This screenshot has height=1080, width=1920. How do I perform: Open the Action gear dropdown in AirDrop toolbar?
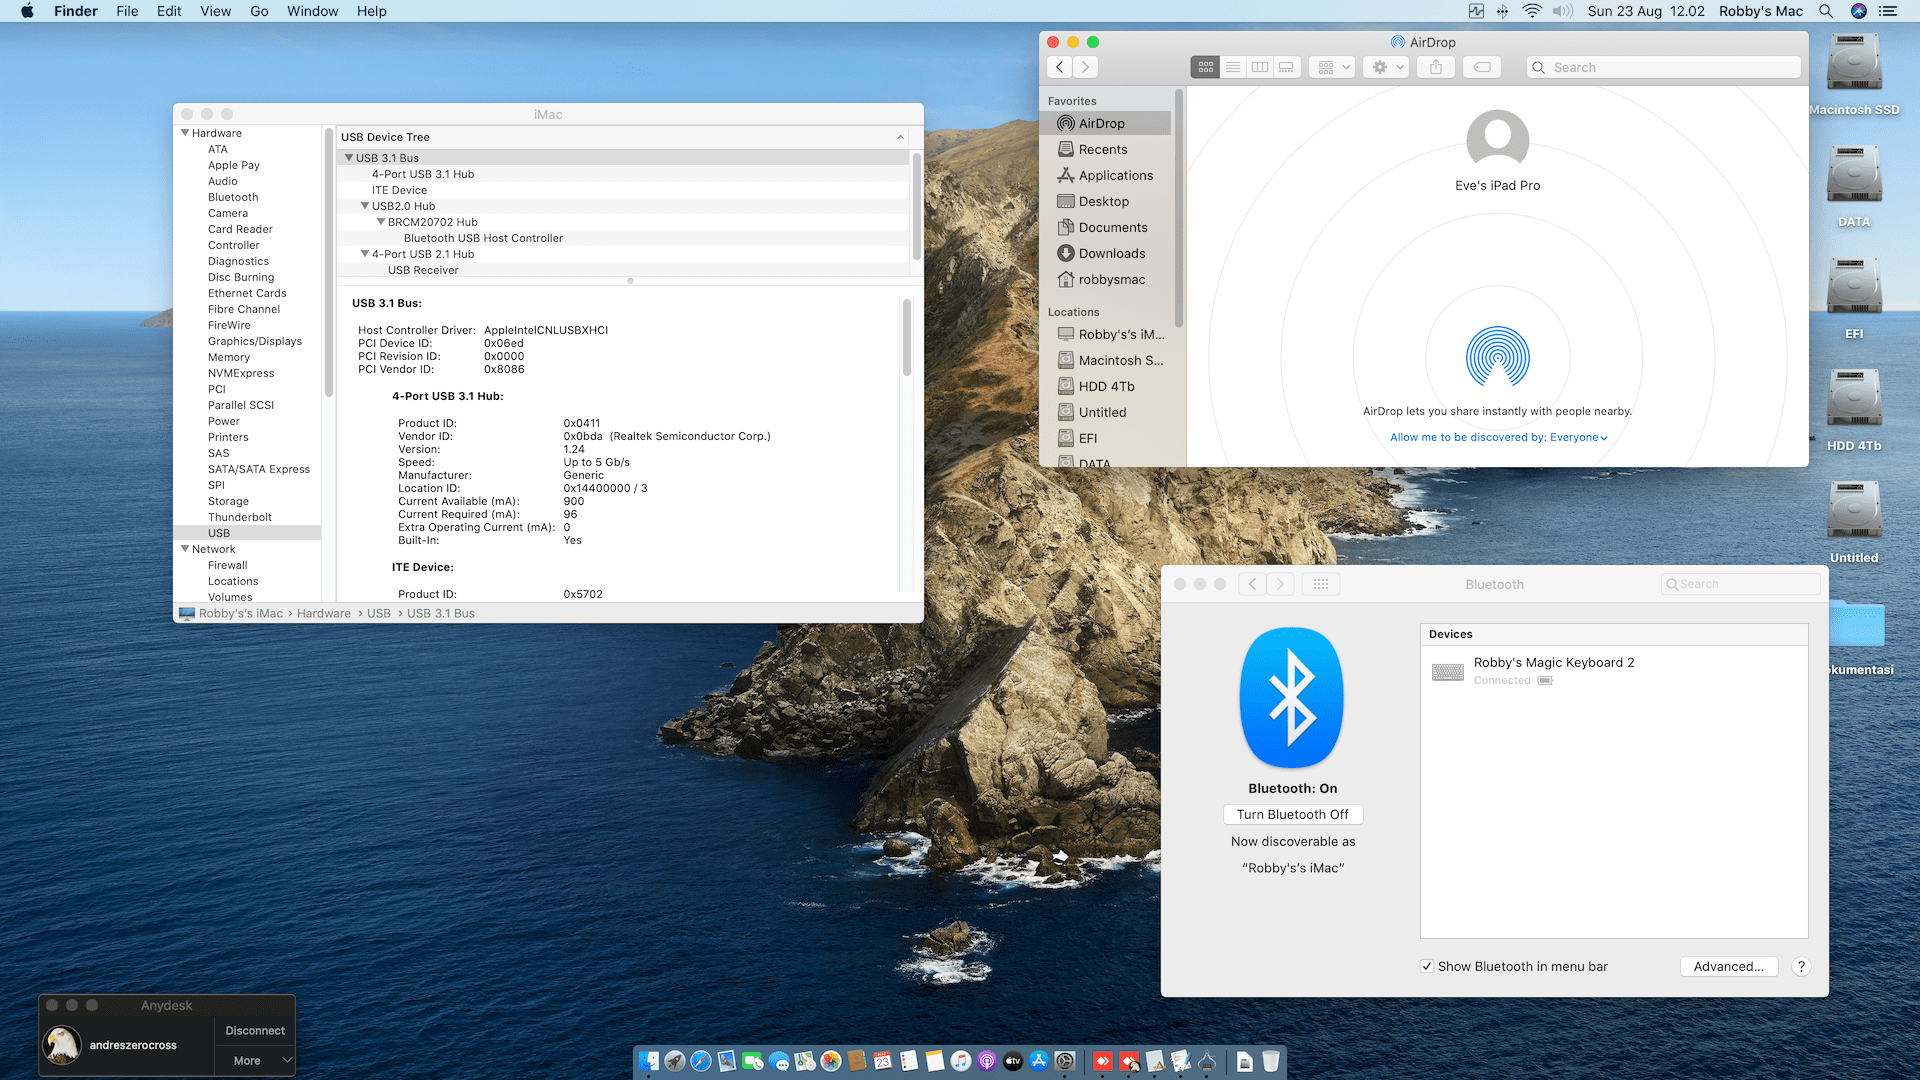point(1387,67)
